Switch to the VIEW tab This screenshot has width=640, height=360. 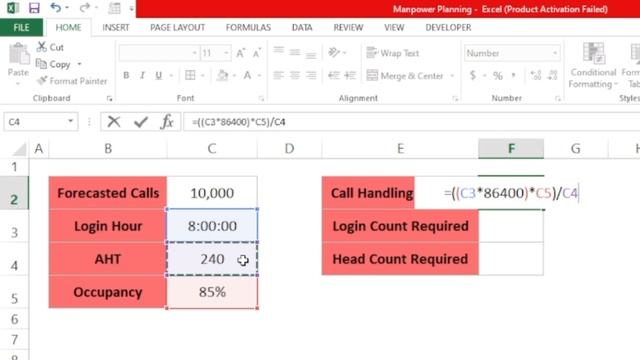(x=394, y=27)
